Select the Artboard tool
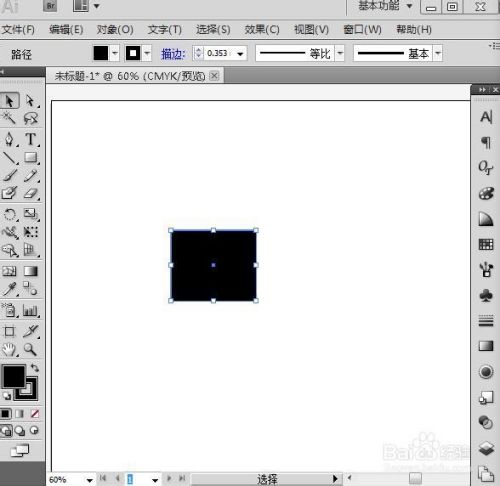The height and width of the screenshot is (486, 500). (x=9, y=331)
